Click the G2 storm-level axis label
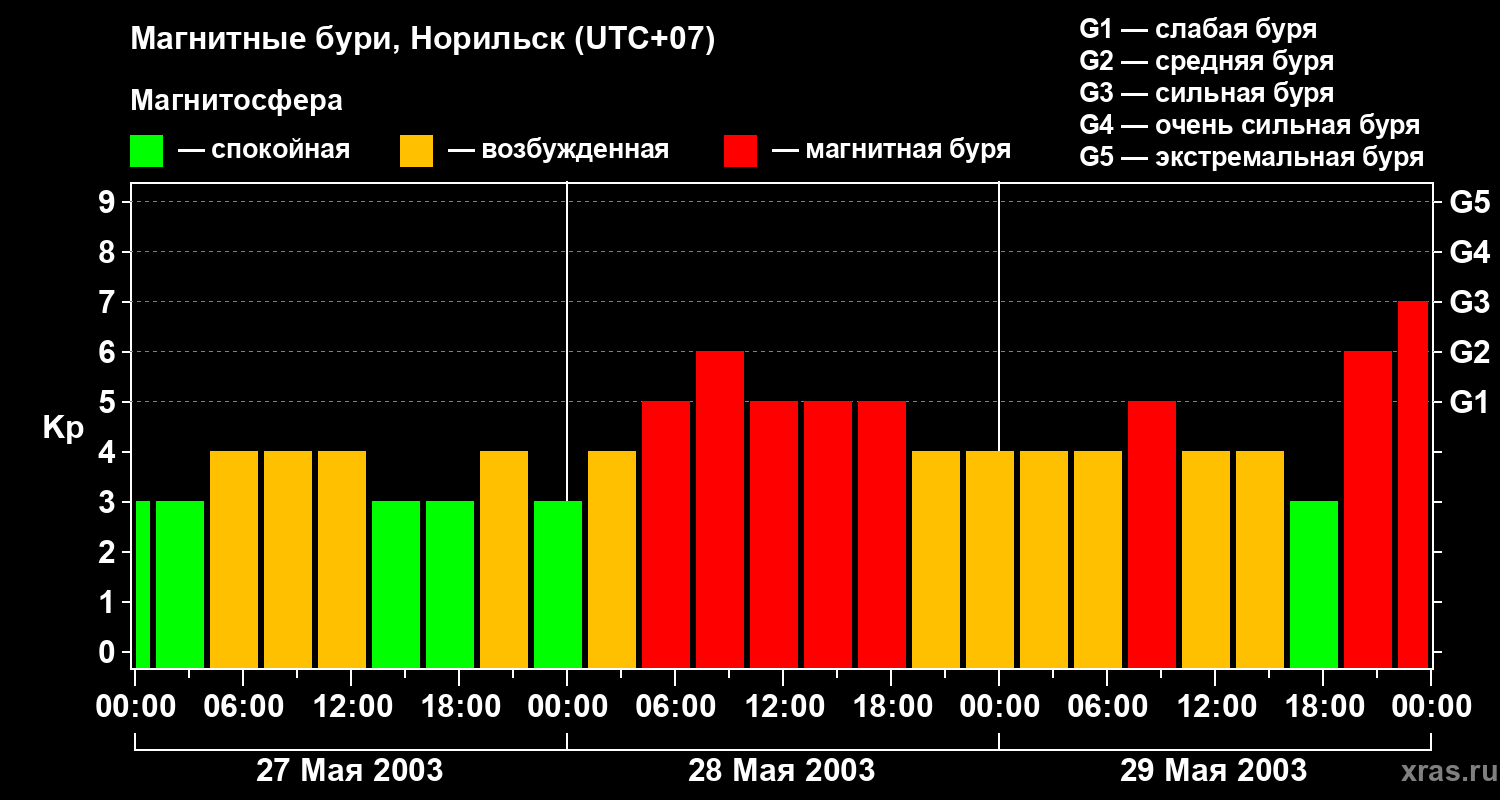This screenshot has width=1500, height=800. (1469, 352)
